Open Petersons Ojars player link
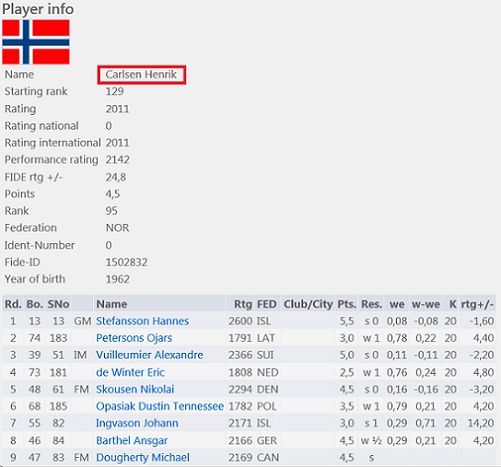This screenshot has height=467, width=501. pos(134,338)
